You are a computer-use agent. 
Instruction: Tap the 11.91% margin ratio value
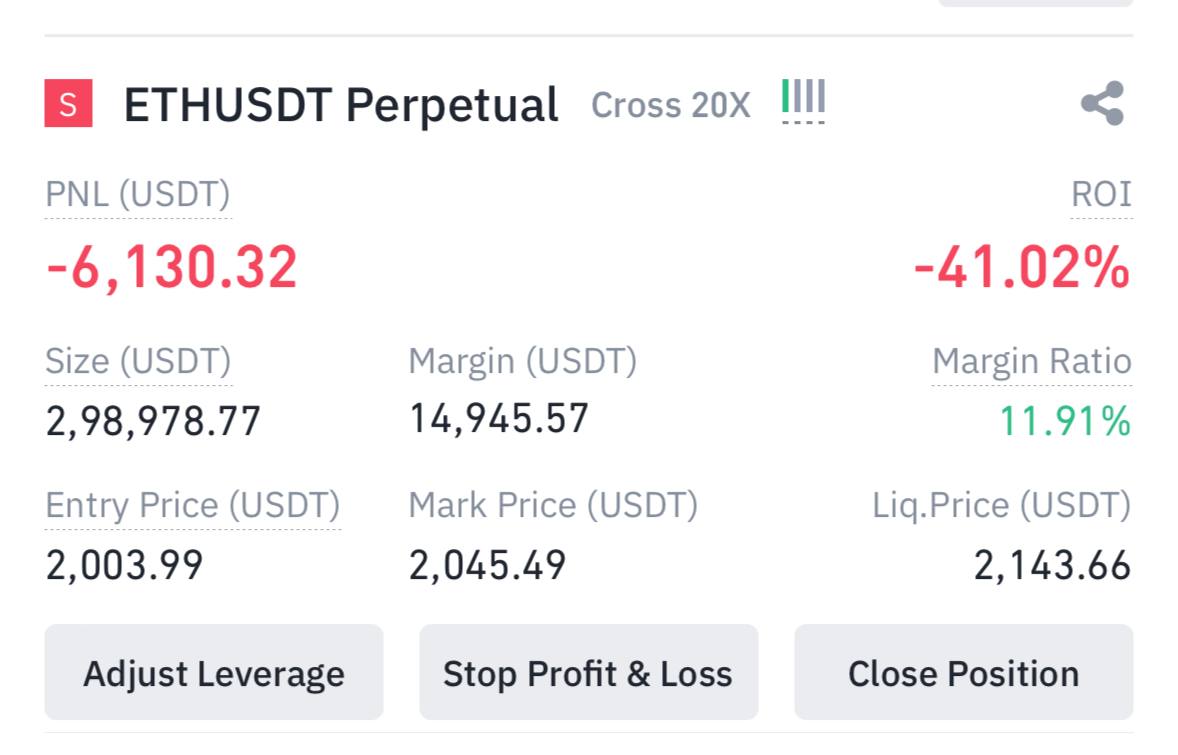tap(1065, 422)
